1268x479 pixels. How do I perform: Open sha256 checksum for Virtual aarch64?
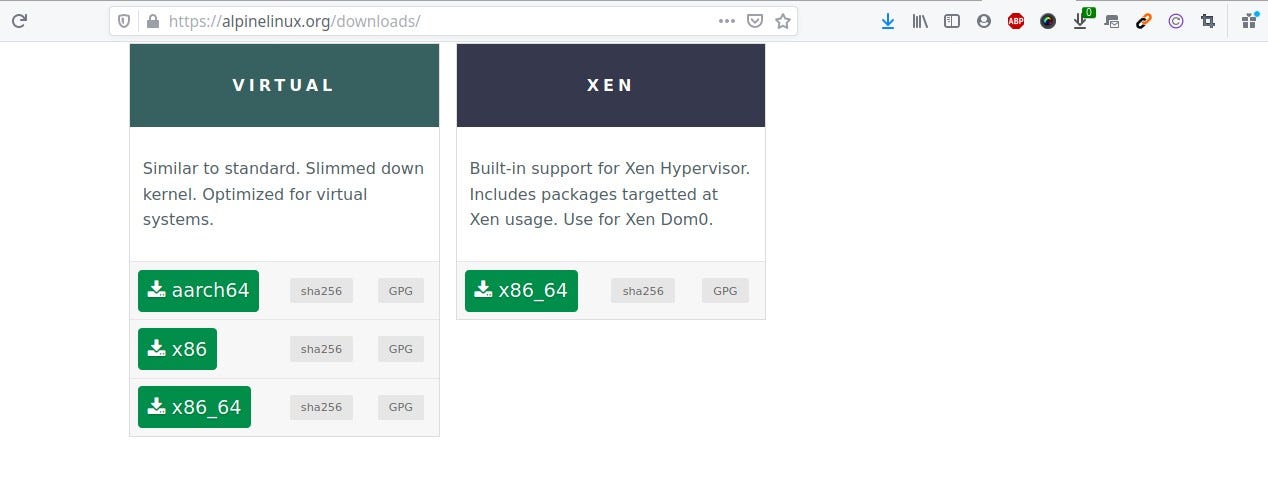pyautogui.click(x=321, y=291)
